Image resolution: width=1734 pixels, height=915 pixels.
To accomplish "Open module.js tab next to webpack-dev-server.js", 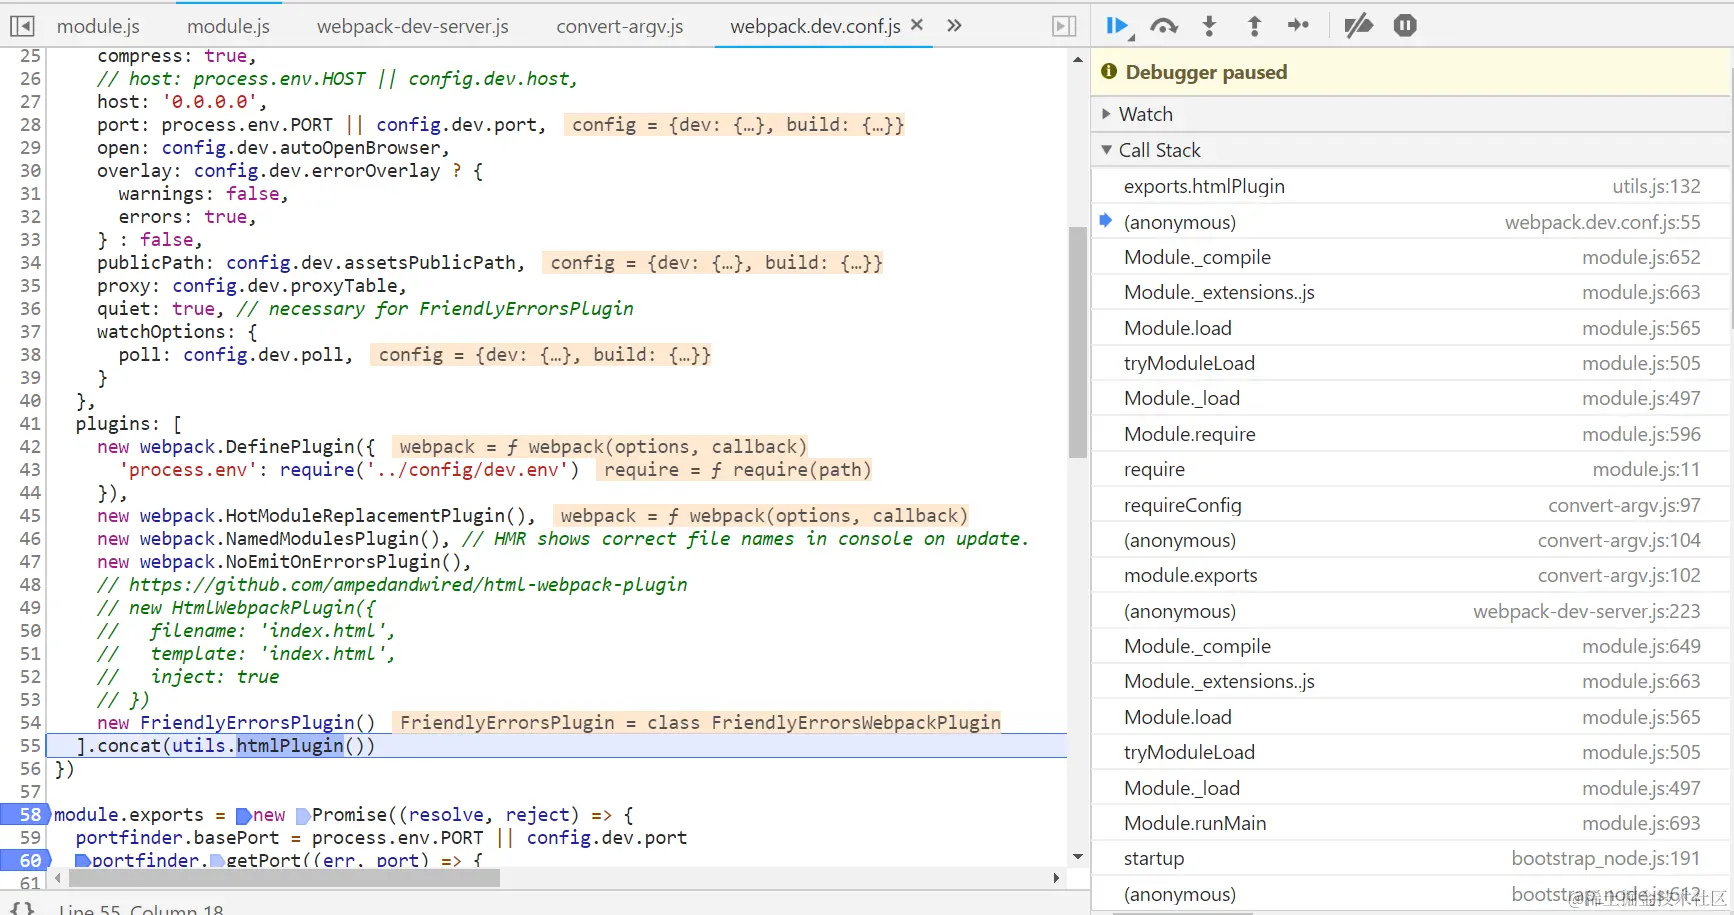I will (x=228, y=26).
